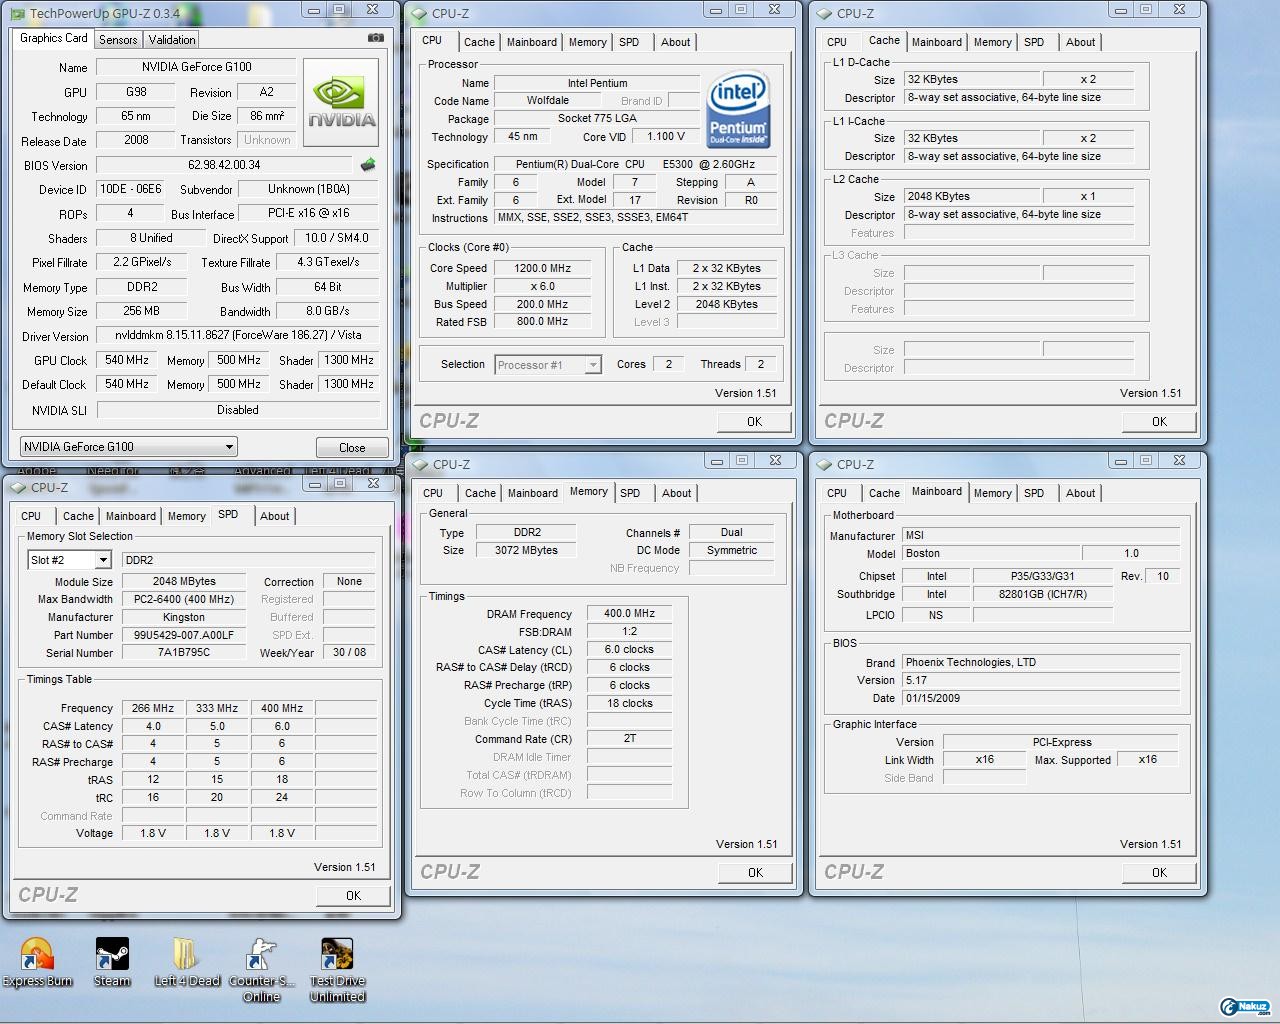Viewport: 1280px width, 1024px height.
Task: Switch to the Sensors tab in GPU-Z
Action: [118, 40]
